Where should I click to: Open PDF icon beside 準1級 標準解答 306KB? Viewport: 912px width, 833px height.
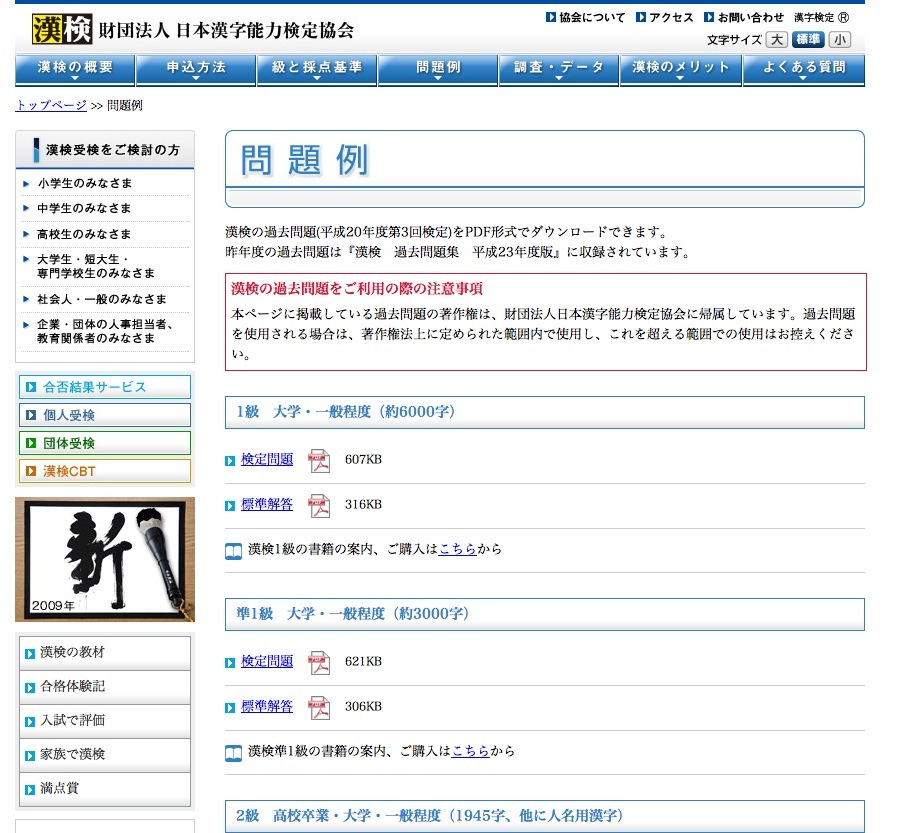click(319, 707)
